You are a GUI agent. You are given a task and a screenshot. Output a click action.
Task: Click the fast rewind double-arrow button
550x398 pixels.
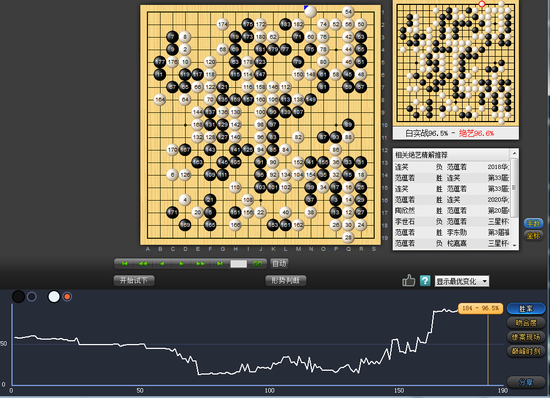click(143, 264)
